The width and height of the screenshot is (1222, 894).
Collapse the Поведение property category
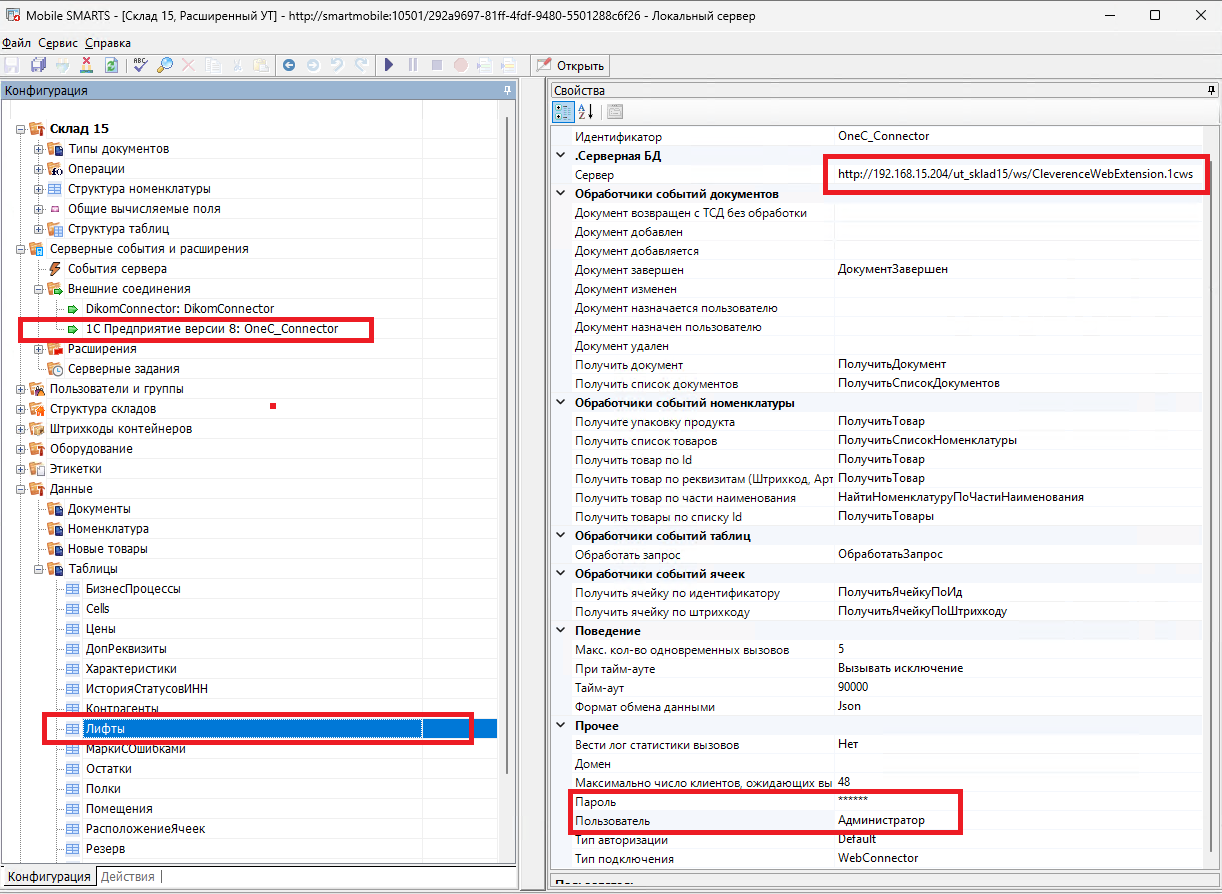[560, 631]
